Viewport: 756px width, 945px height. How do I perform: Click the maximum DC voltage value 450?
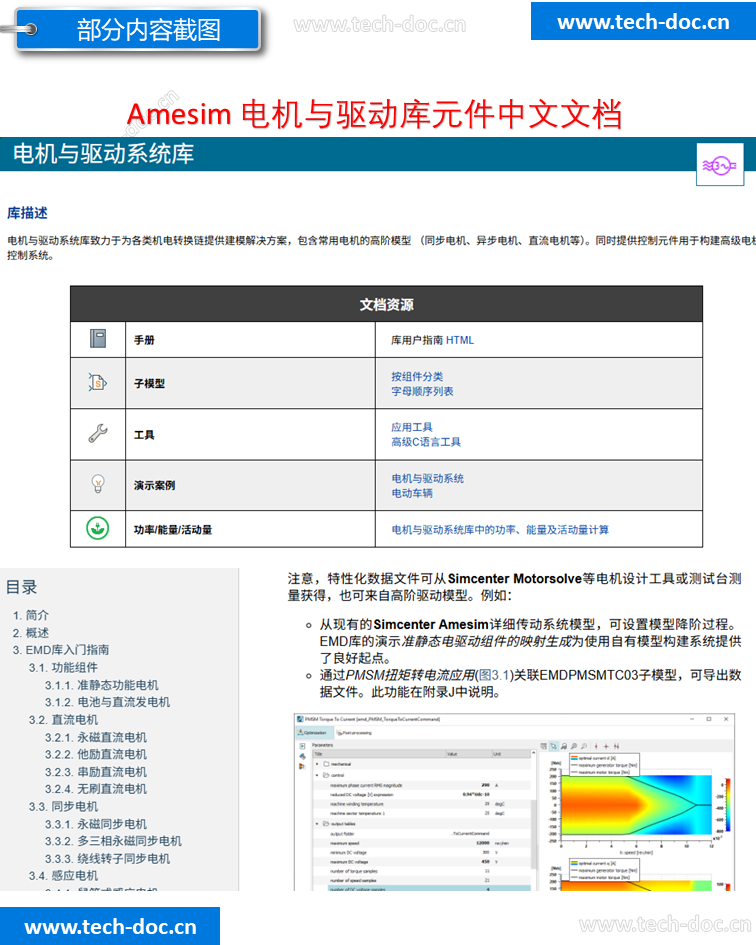pyautogui.click(x=485, y=861)
